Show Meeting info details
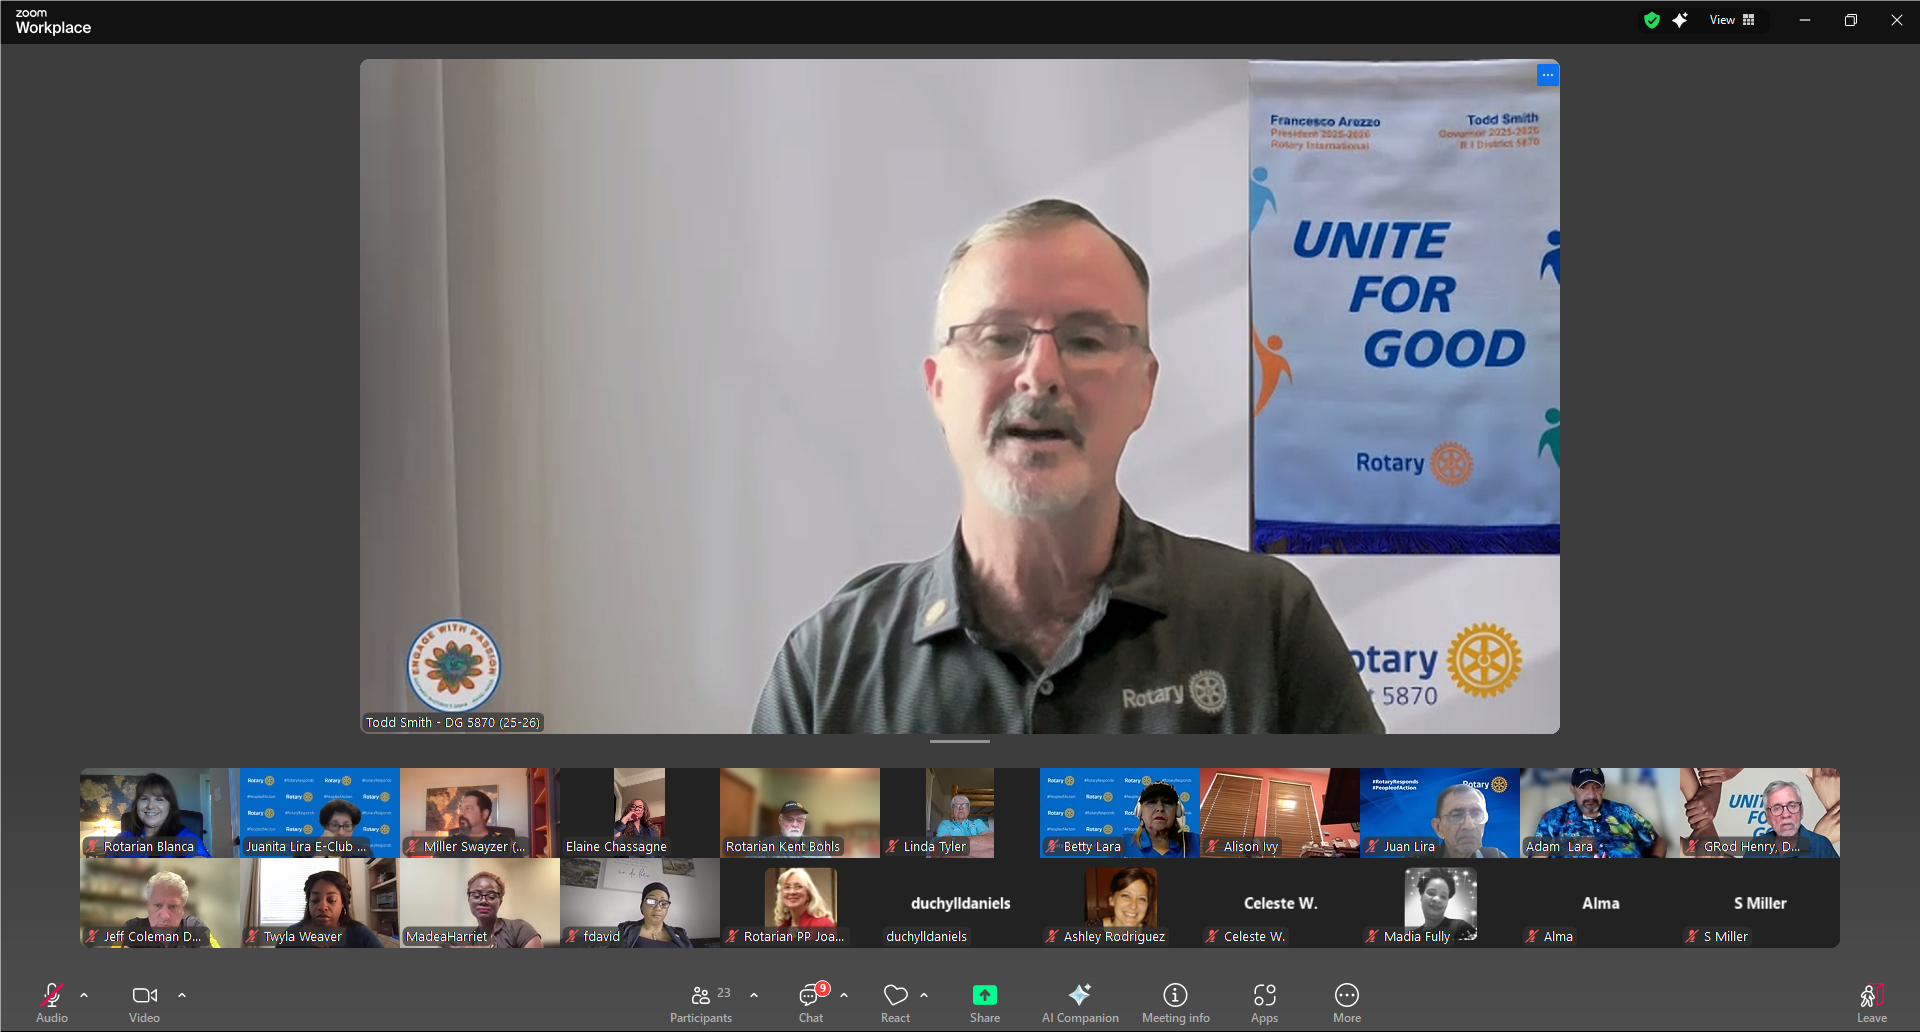1920x1032 pixels. click(1176, 1003)
